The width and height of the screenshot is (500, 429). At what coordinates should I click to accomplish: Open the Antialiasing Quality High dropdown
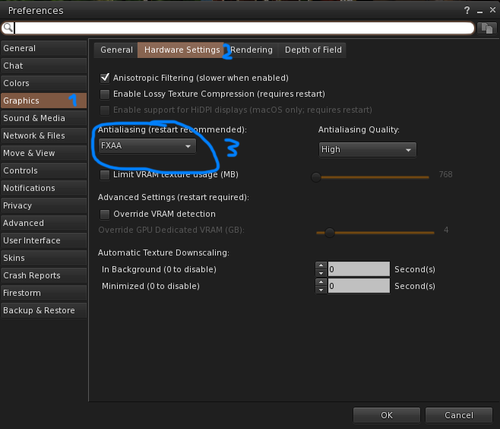pyautogui.click(x=367, y=150)
